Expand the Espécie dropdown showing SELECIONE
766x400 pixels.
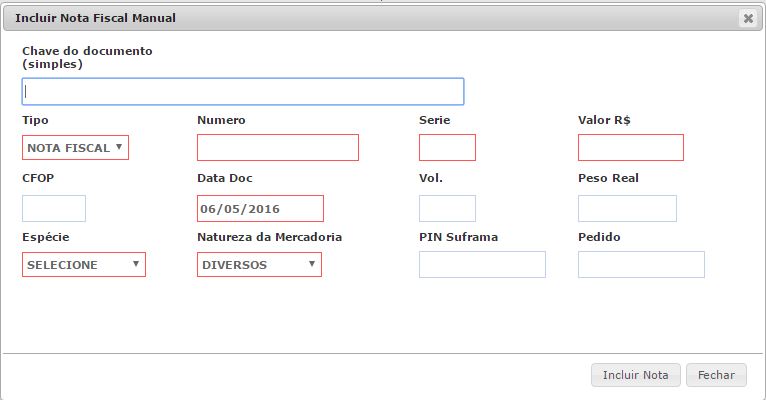[x=84, y=265]
